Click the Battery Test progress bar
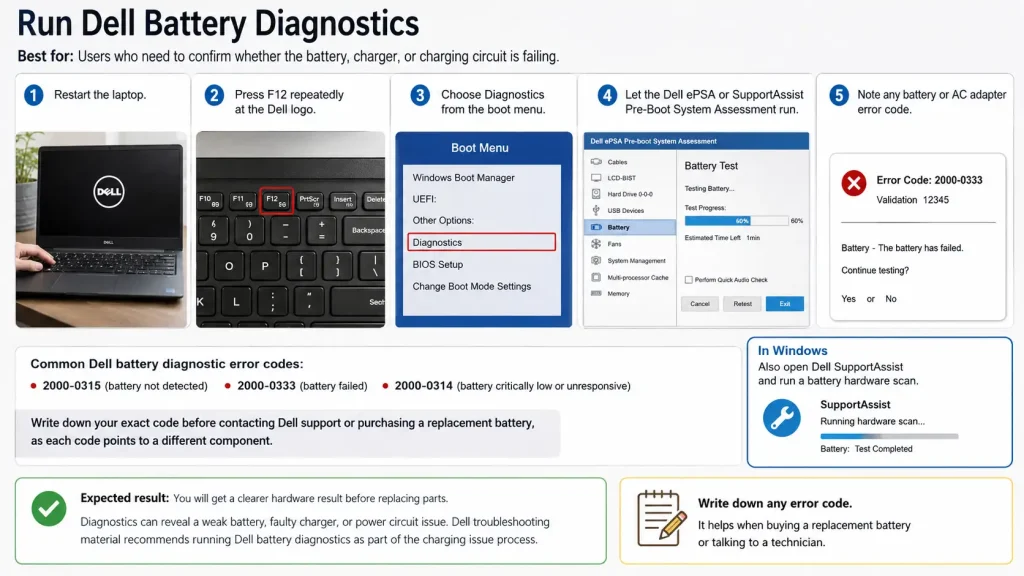Viewport: 1024px width, 576px height. 736,221
